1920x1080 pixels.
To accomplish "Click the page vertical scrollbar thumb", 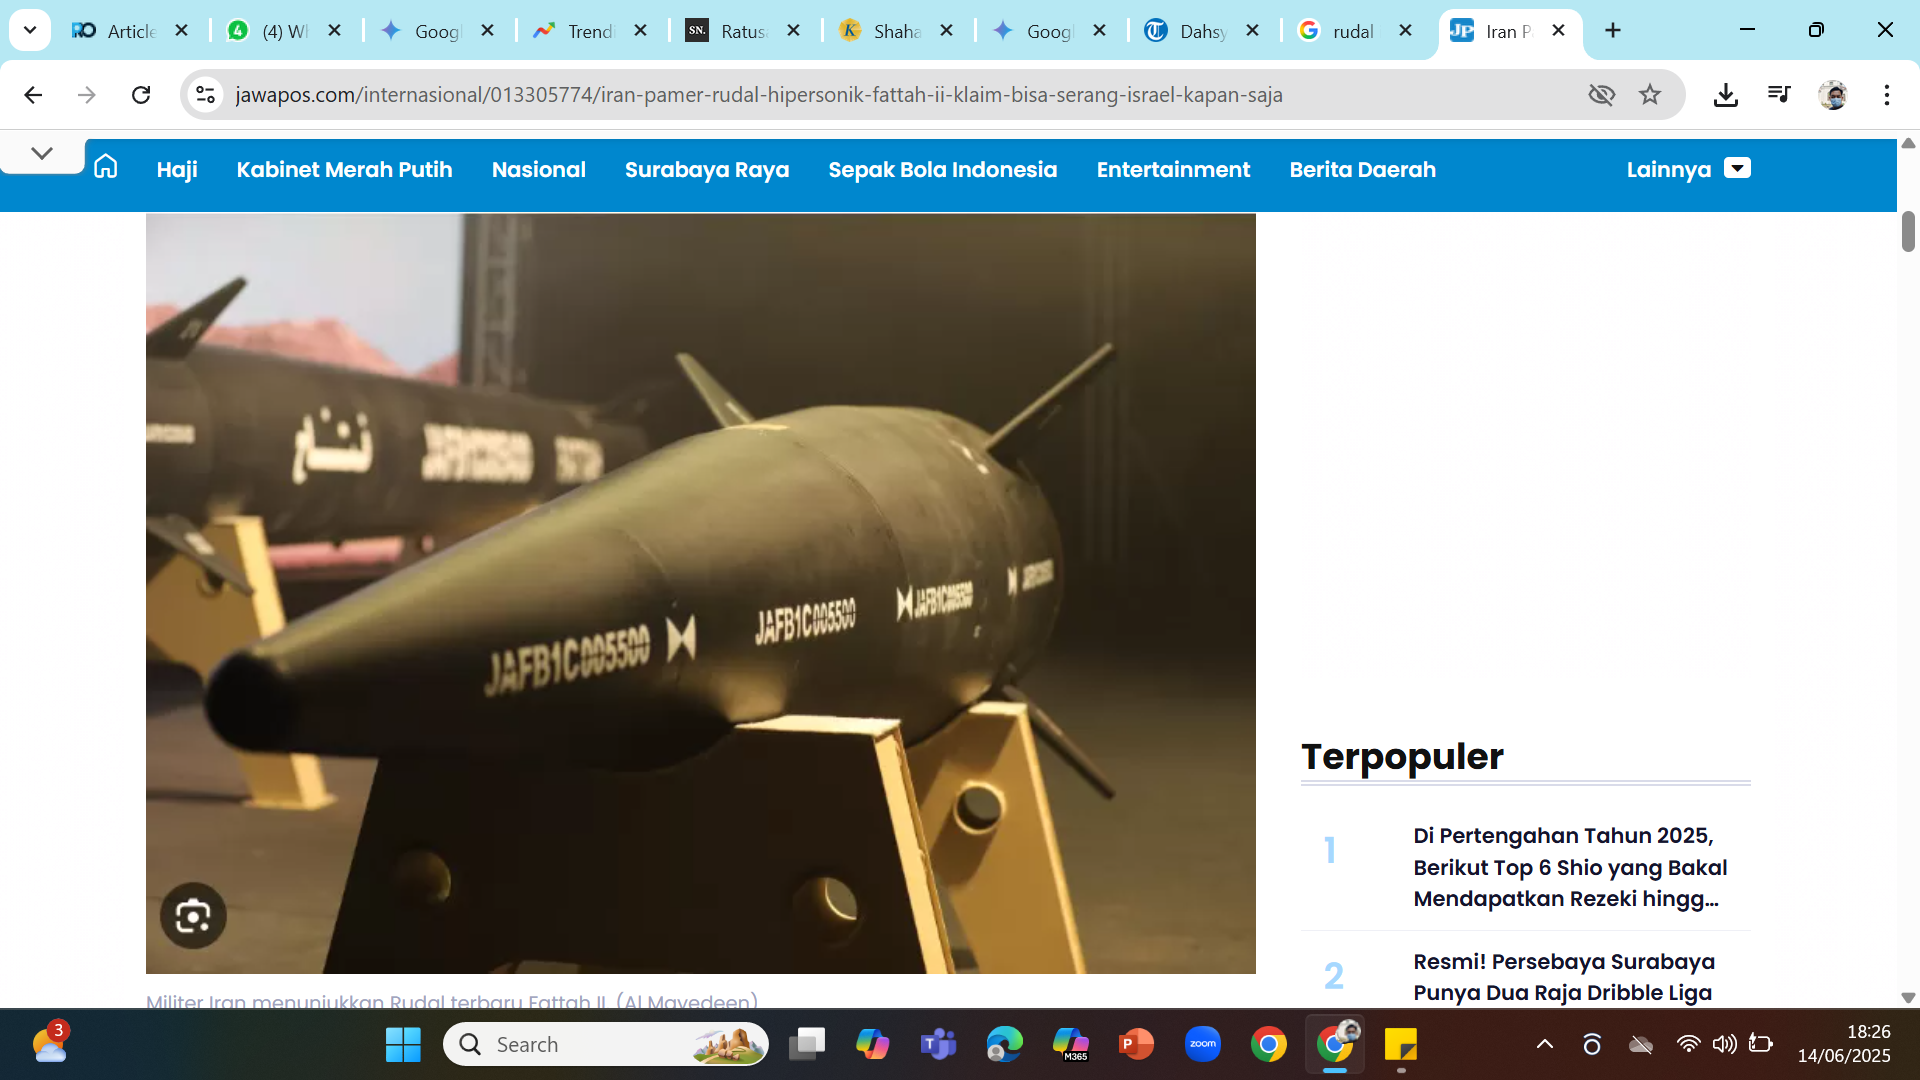I will [x=1908, y=231].
